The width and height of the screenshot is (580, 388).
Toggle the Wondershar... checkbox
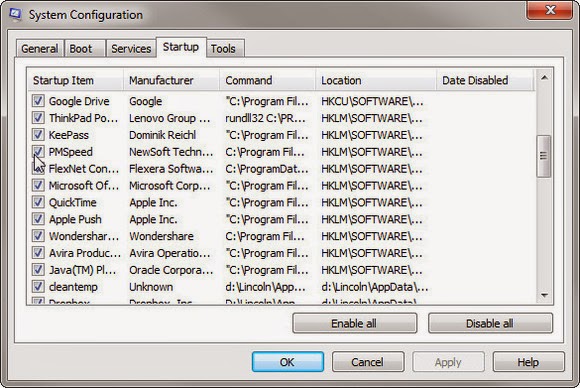[38, 236]
